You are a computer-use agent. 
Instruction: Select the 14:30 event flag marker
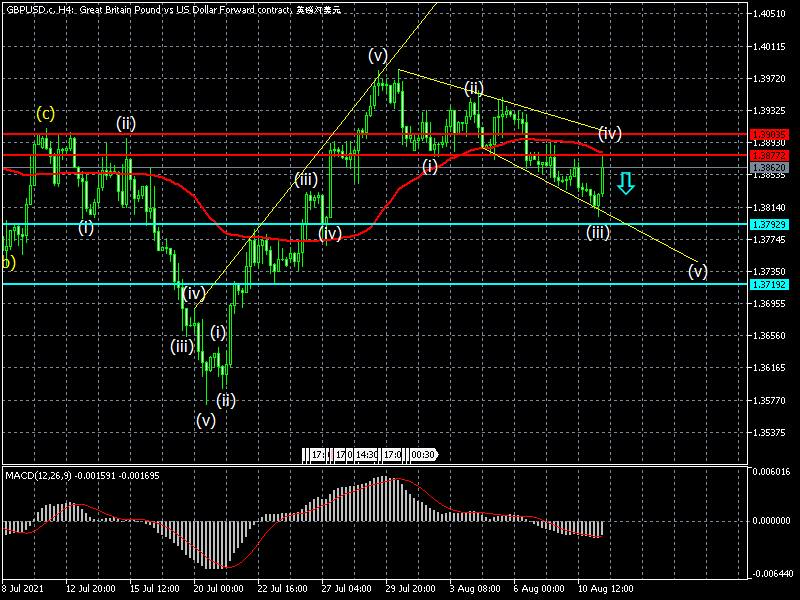366,454
